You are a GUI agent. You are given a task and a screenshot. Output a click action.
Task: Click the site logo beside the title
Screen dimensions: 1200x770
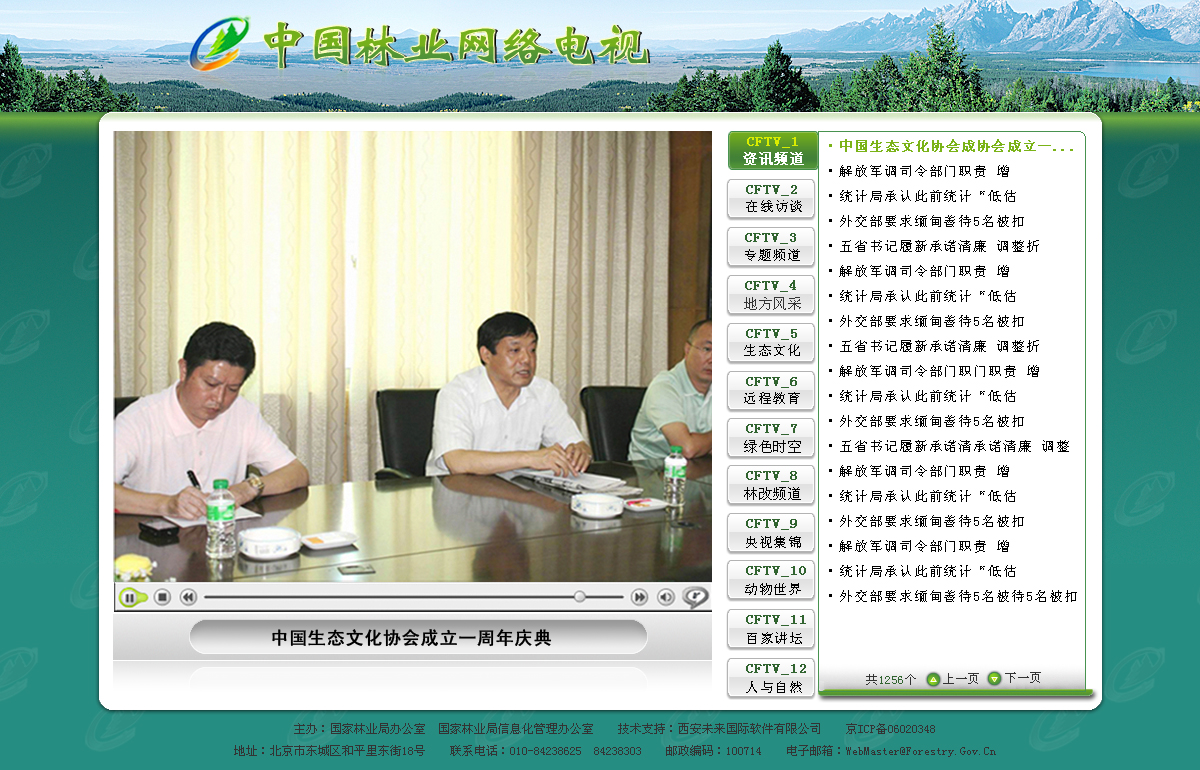pyautogui.click(x=220, y=43)
